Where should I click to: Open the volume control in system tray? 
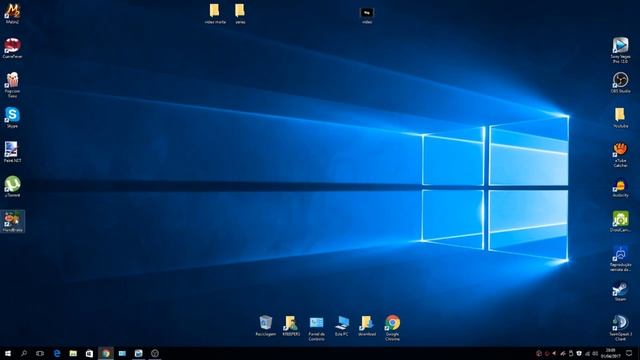click(595, 353)
